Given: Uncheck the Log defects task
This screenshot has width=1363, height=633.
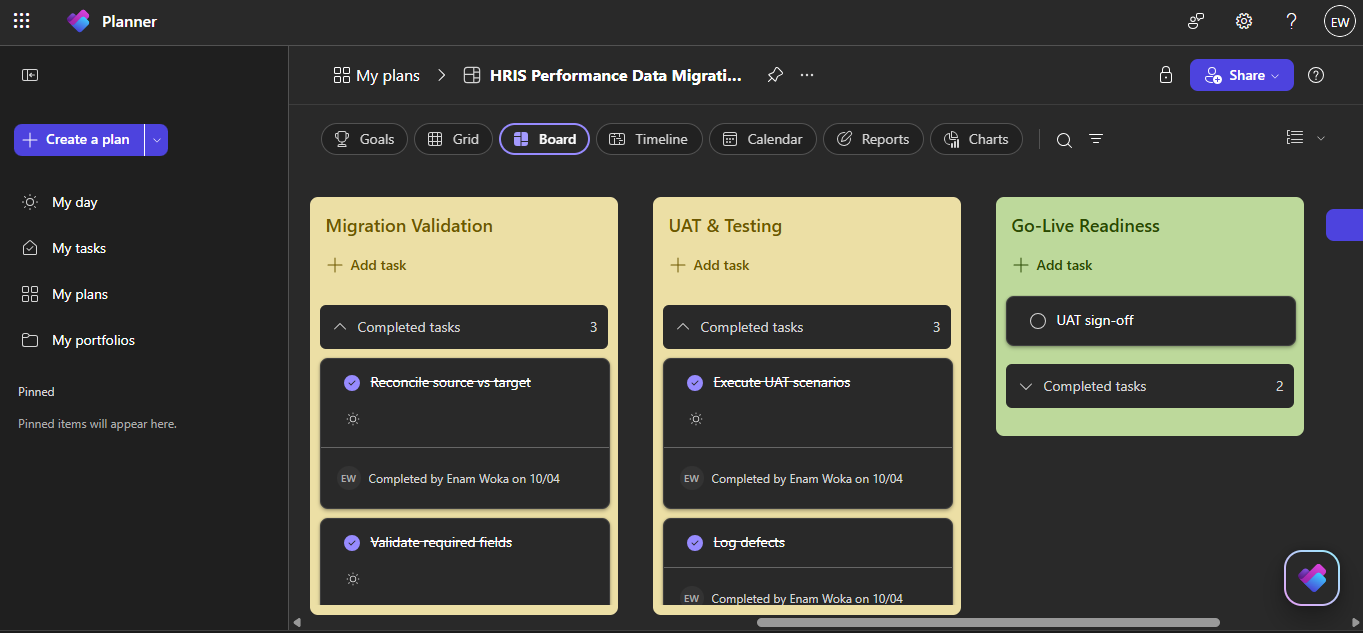Looking at the screenshot, I should tap(695, 543).
